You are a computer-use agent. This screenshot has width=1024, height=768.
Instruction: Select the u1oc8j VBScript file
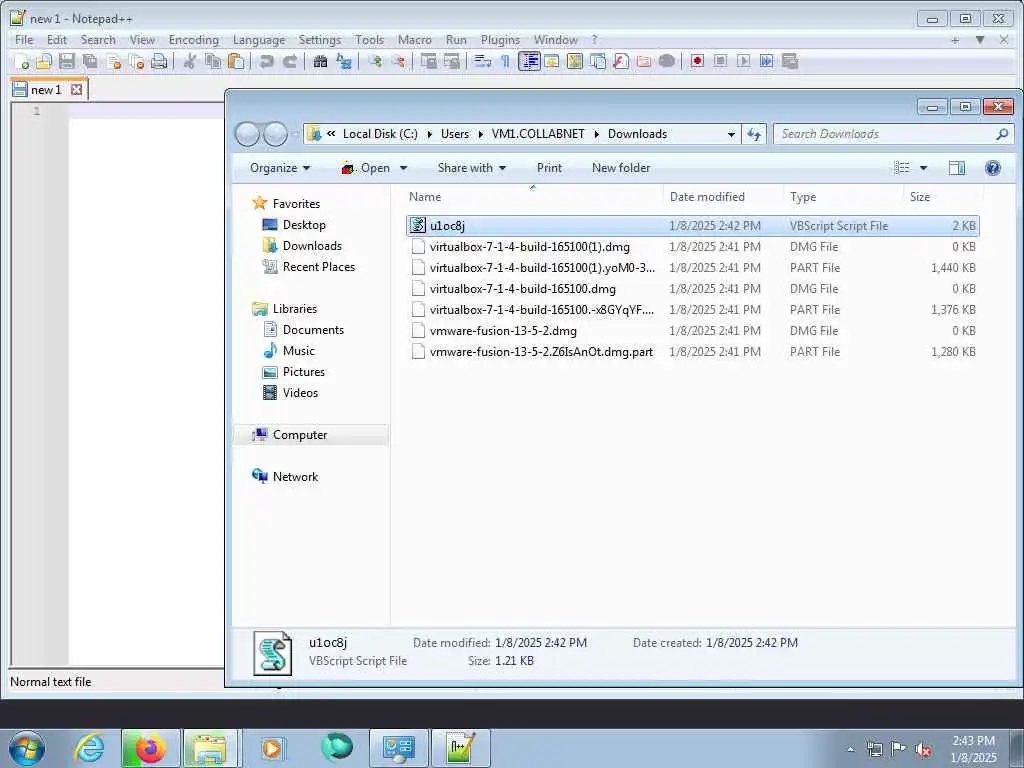pos(692,226)
